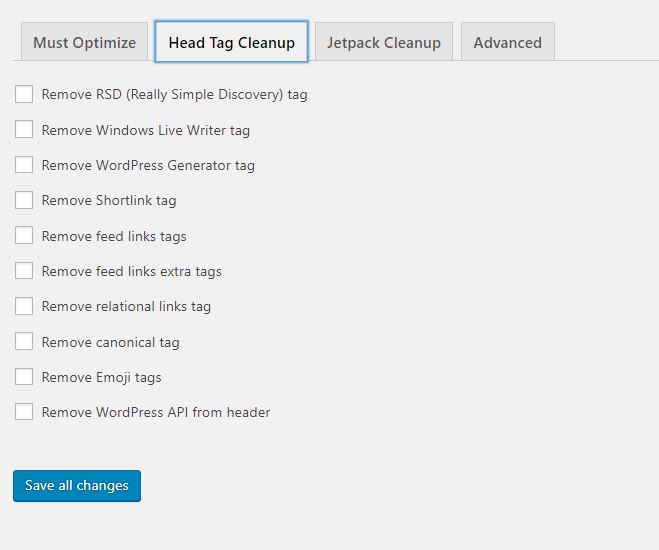Viewport: 659px width, 550px height.
Task: Check the Remove feed links extra tags box
Action: pos(24,271)
